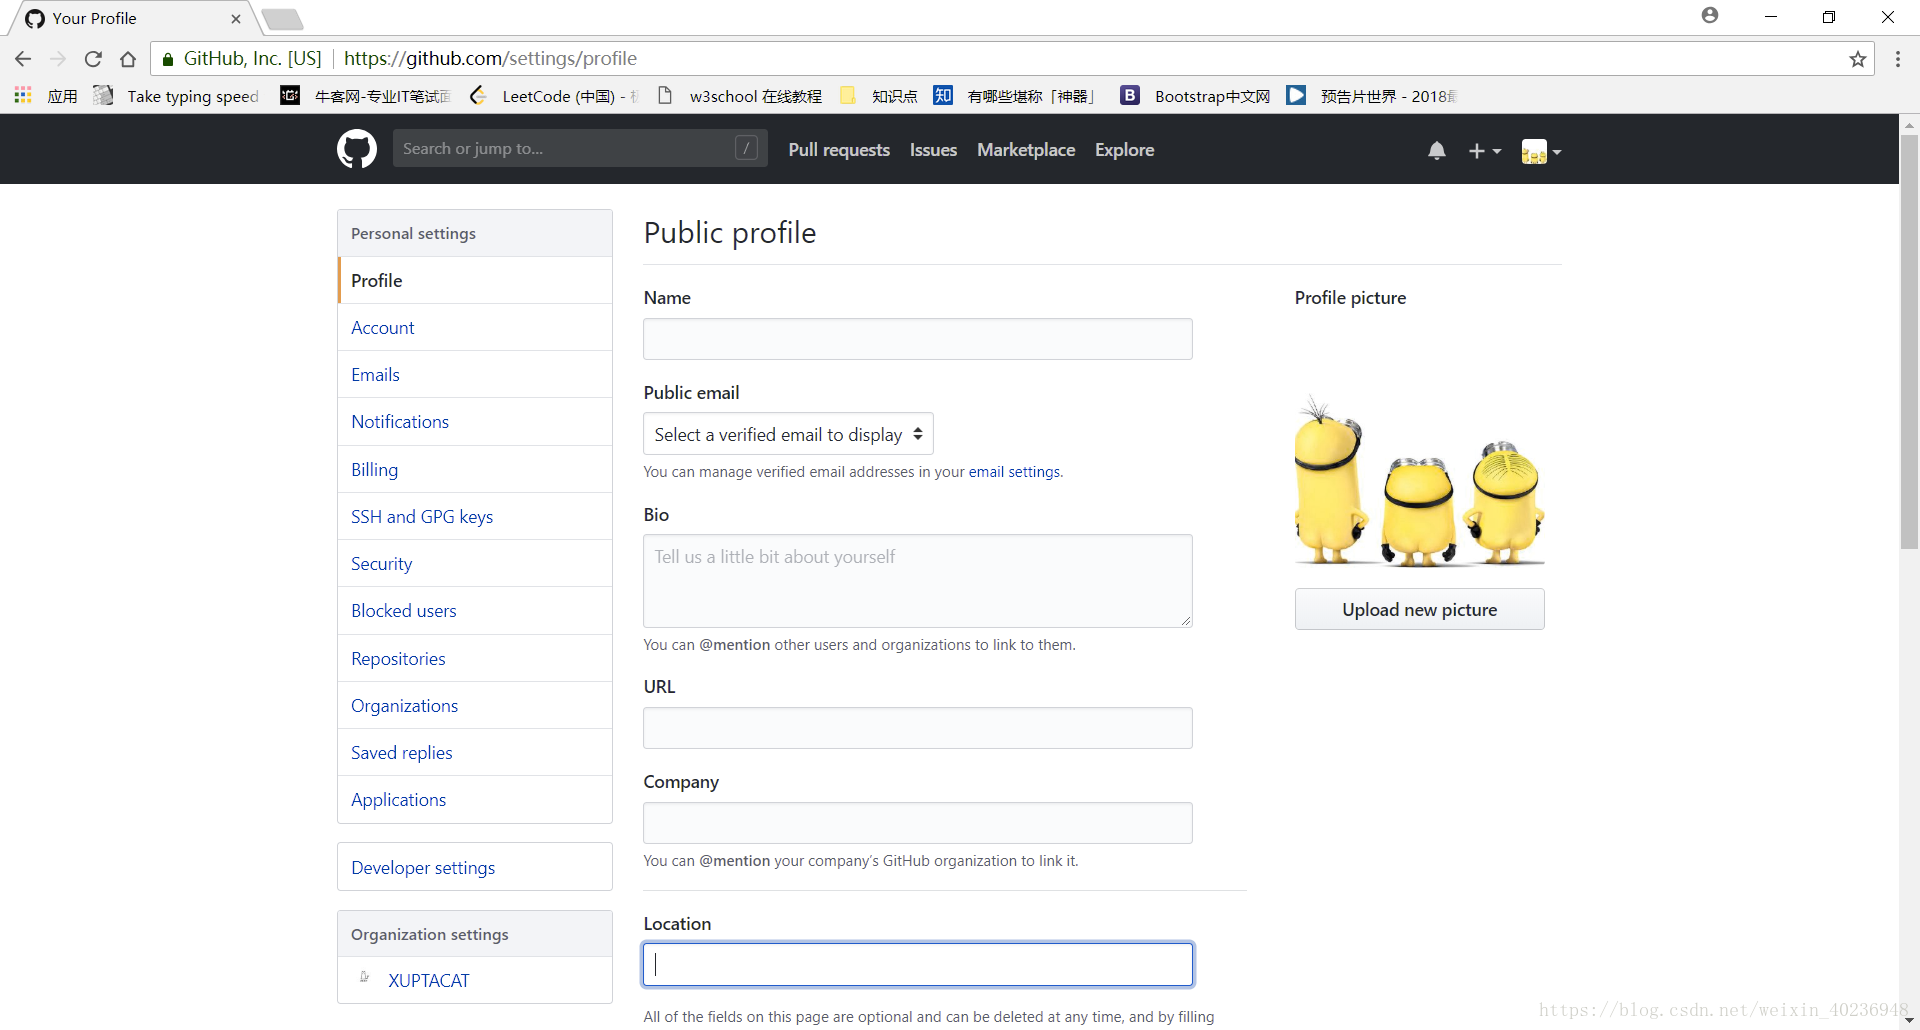Focus the Search or jump to field
Image resolution: width=1920 pixels, height=1030 pixels.
(580, 148)
